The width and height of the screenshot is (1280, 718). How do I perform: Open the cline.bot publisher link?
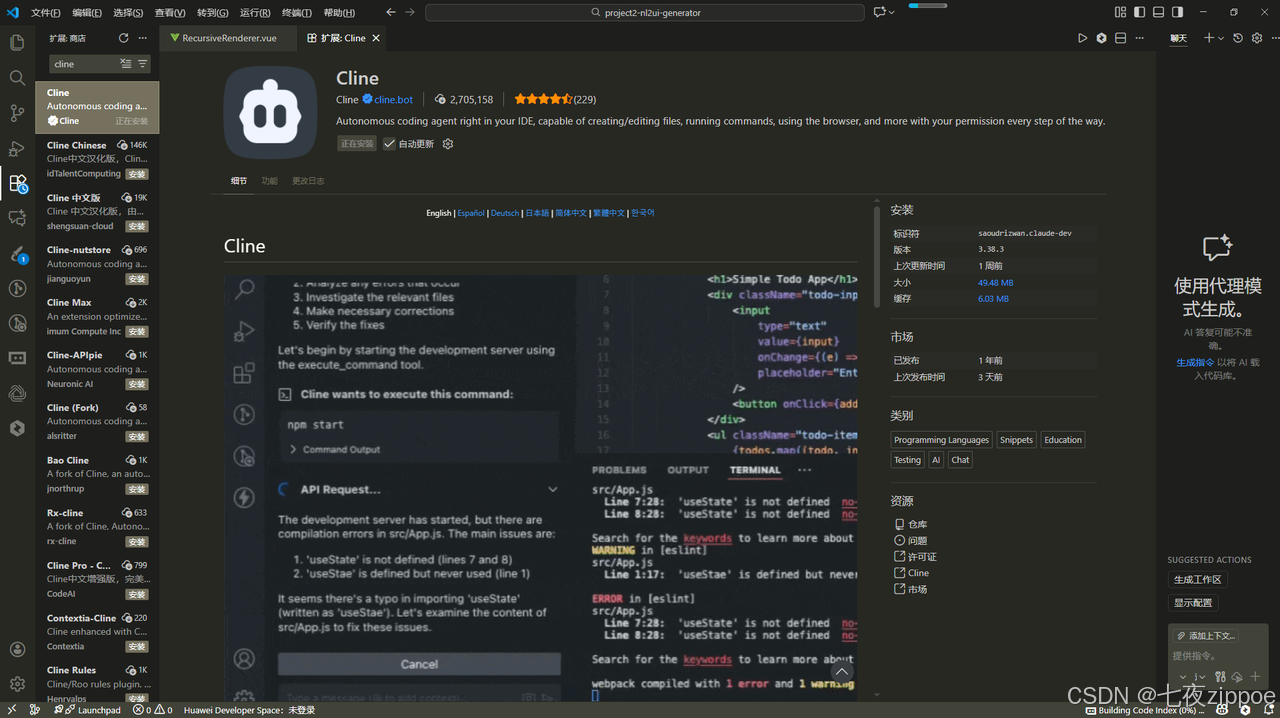[x=393, y=100]
